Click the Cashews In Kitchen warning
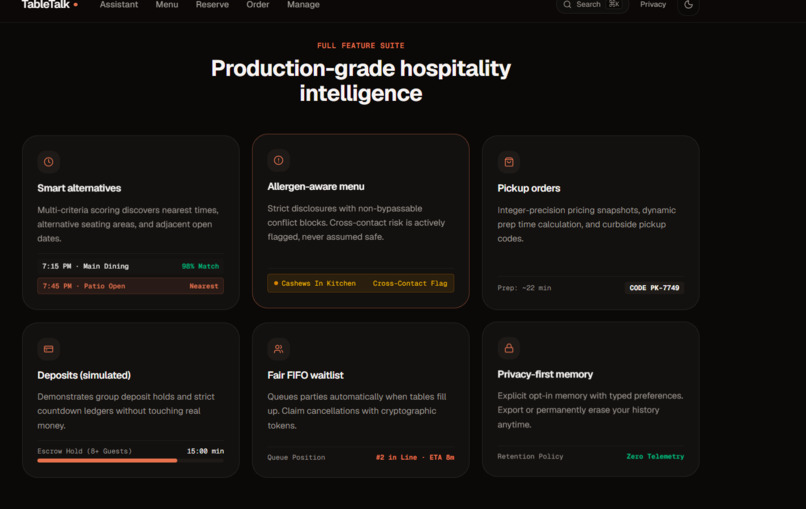Image resolution: width=806 pixels, height=509 pixels. pyautogui.click(x=315, y=283)
